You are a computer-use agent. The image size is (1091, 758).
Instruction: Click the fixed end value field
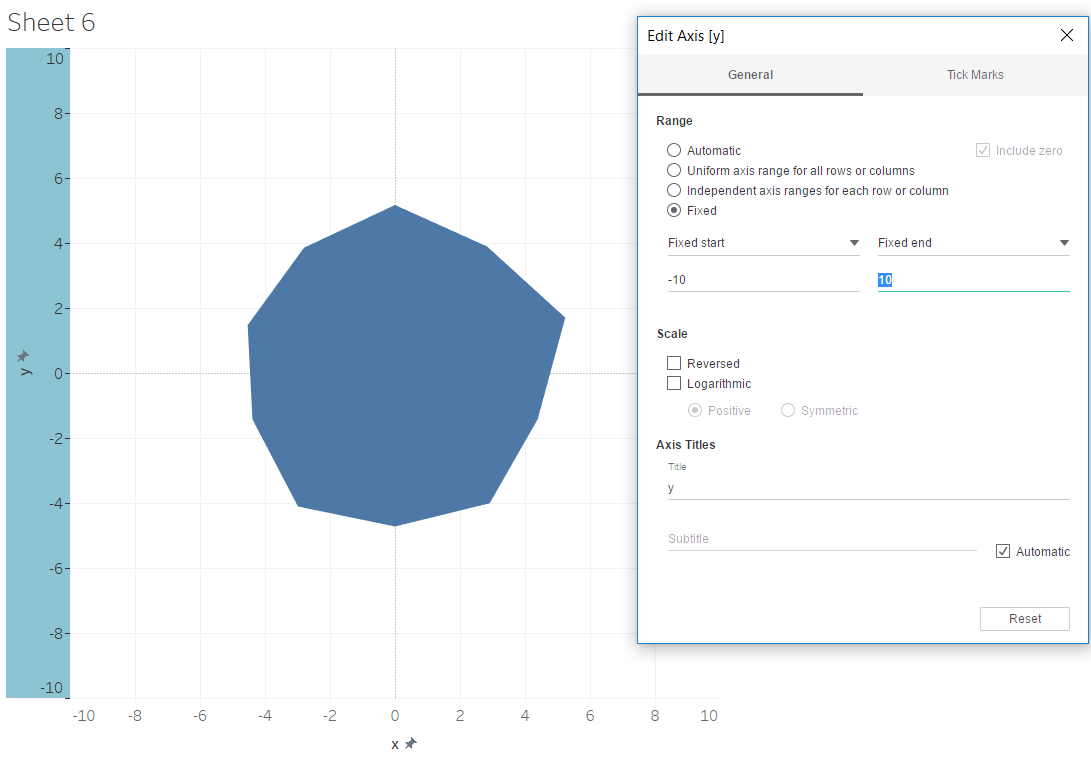pyautogui.click(x=973, y=280)
